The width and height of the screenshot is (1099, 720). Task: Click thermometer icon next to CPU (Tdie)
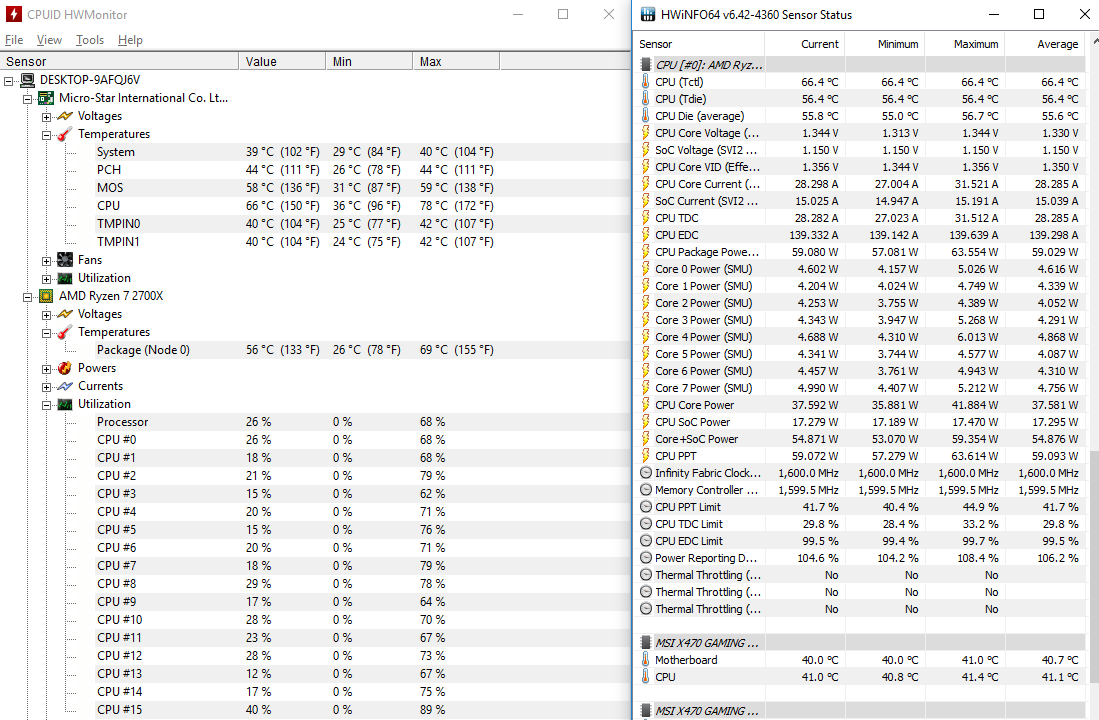[x=646, y=99]
